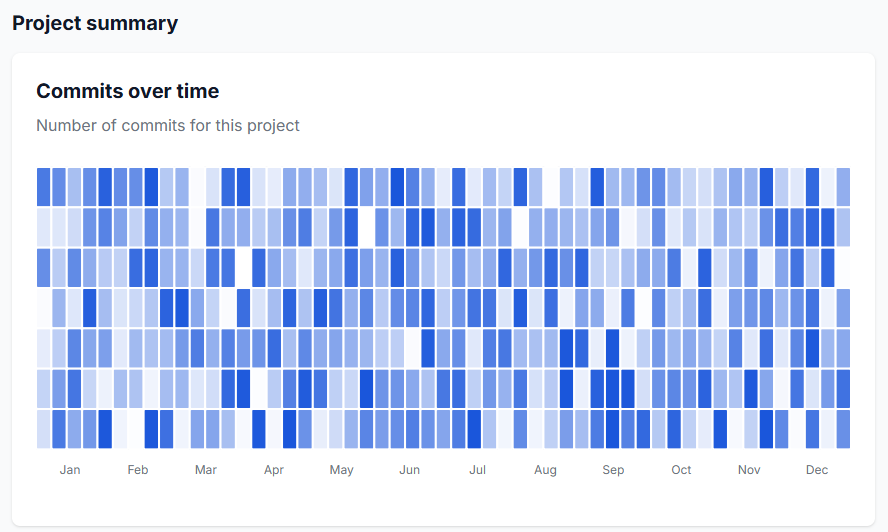Click the Mar axis label

(x=206, y=470)
